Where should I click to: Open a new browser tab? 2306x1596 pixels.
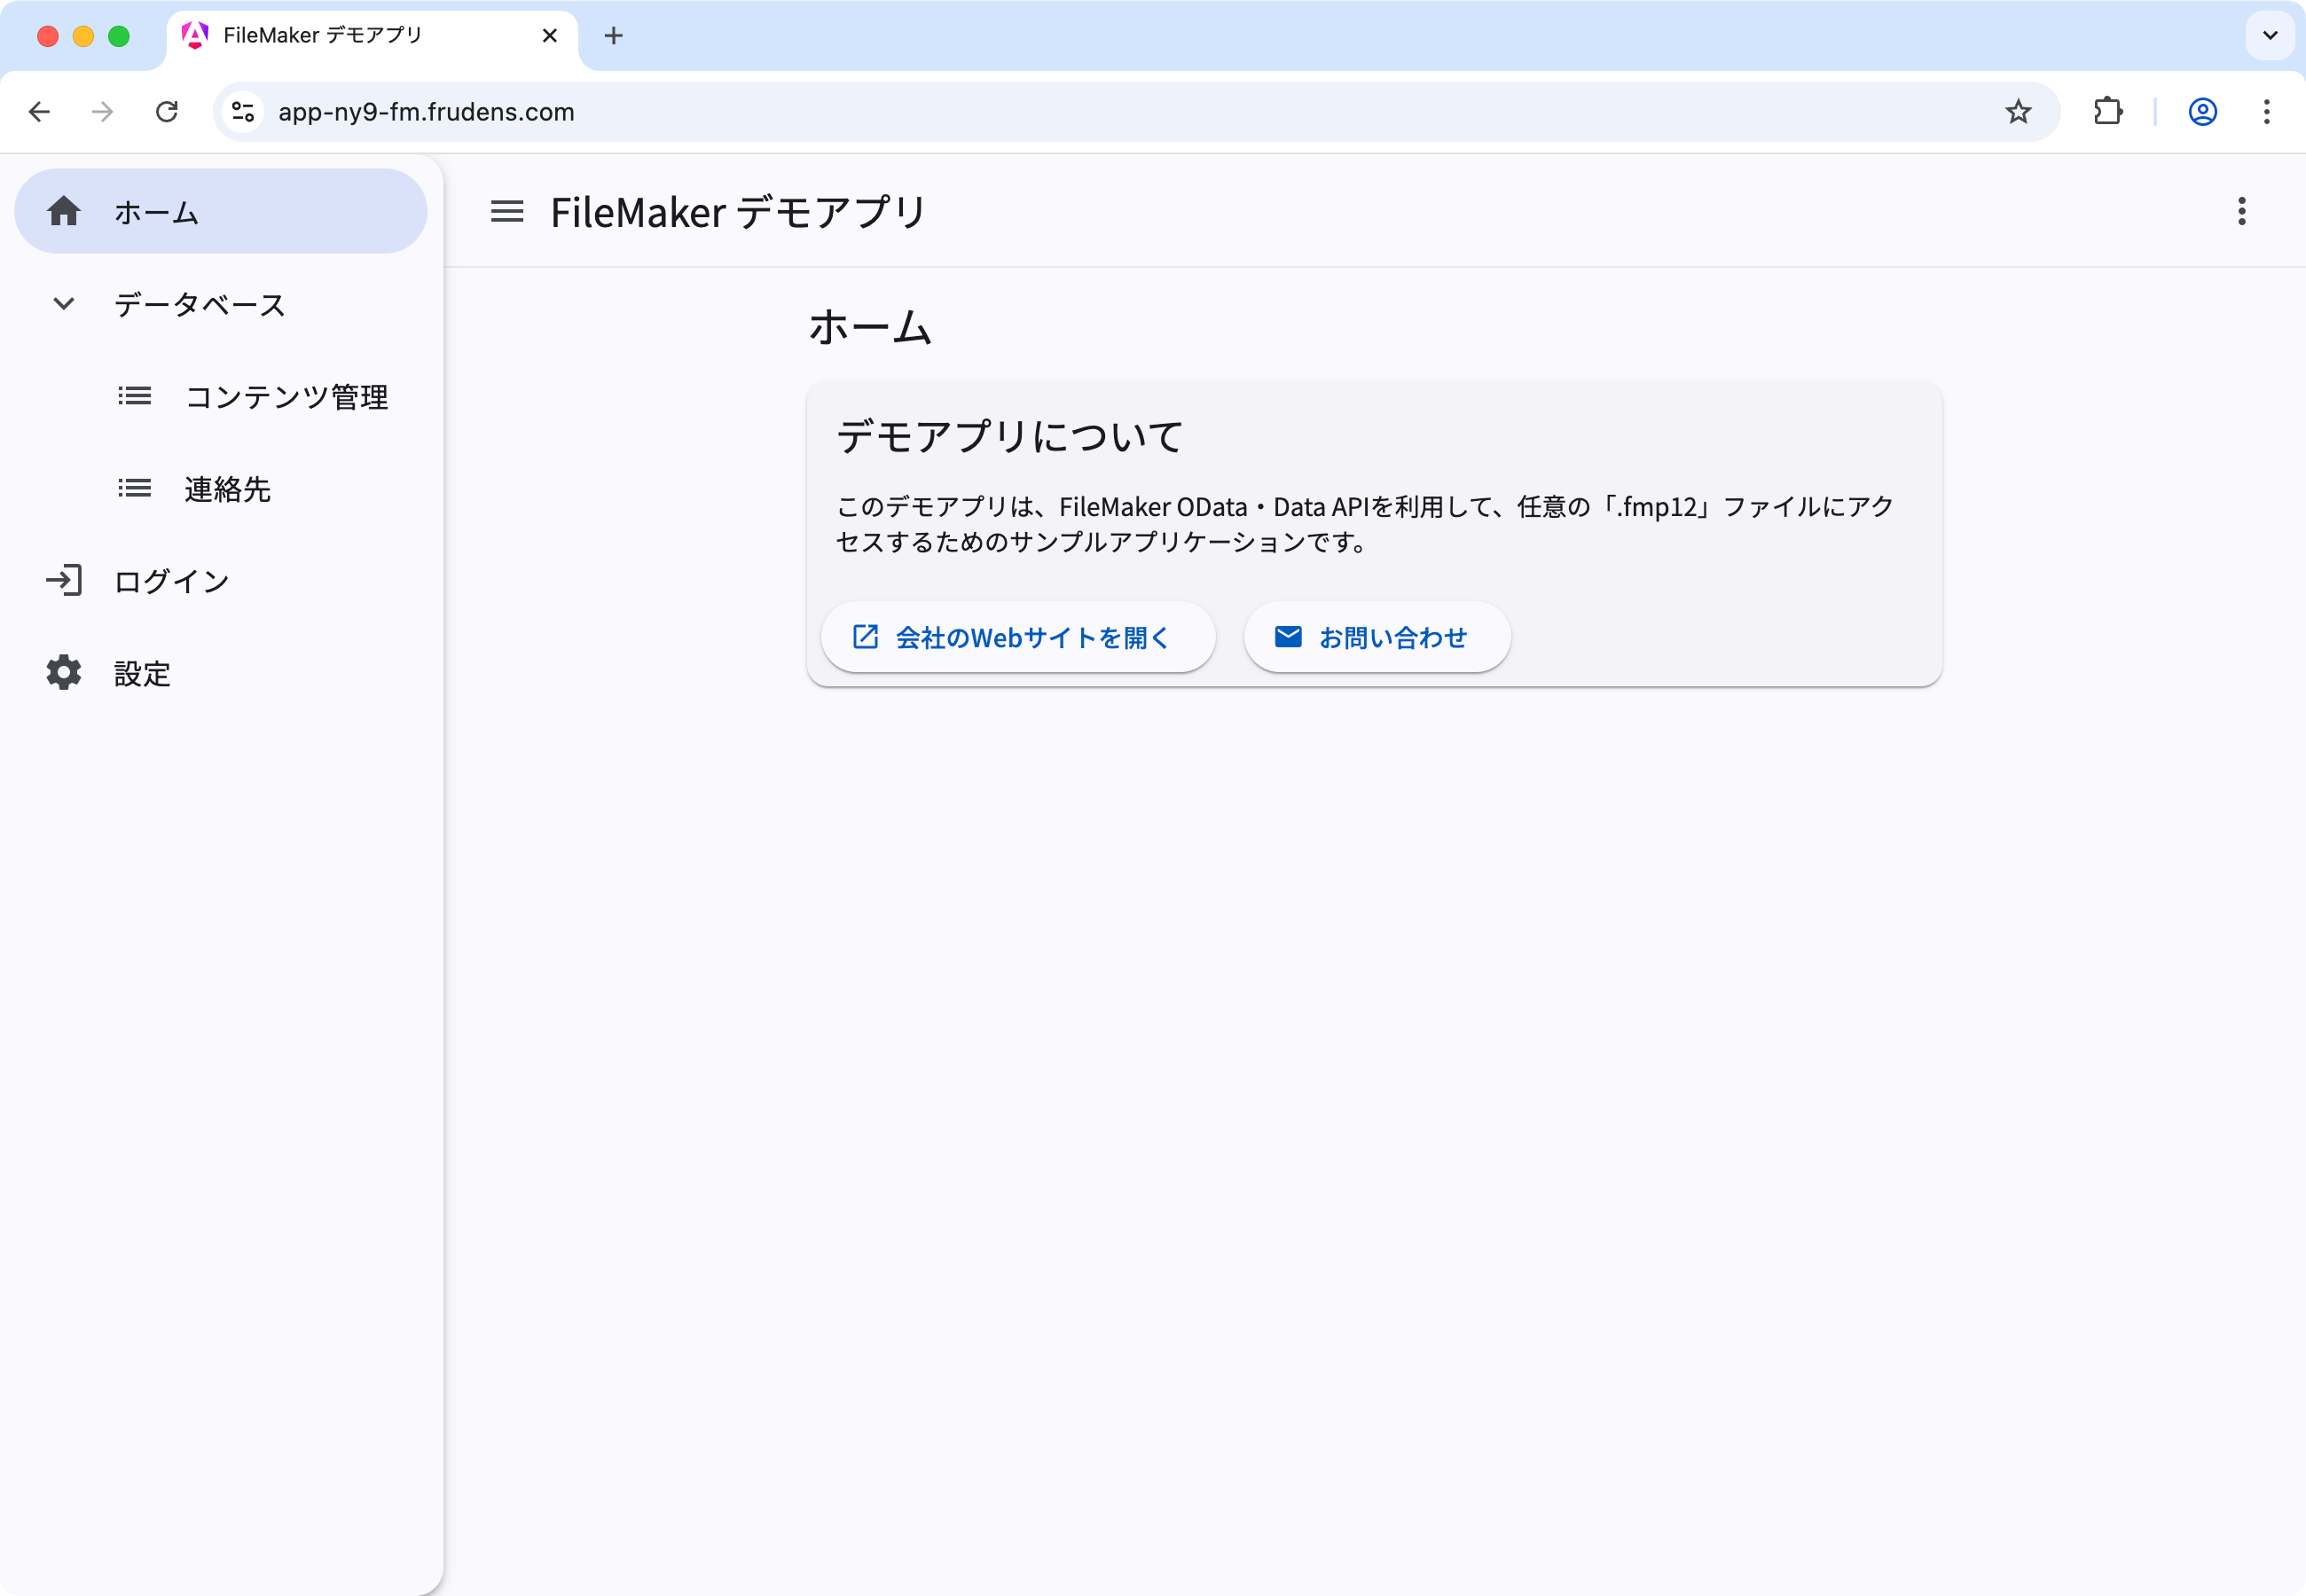pos(614,36)
